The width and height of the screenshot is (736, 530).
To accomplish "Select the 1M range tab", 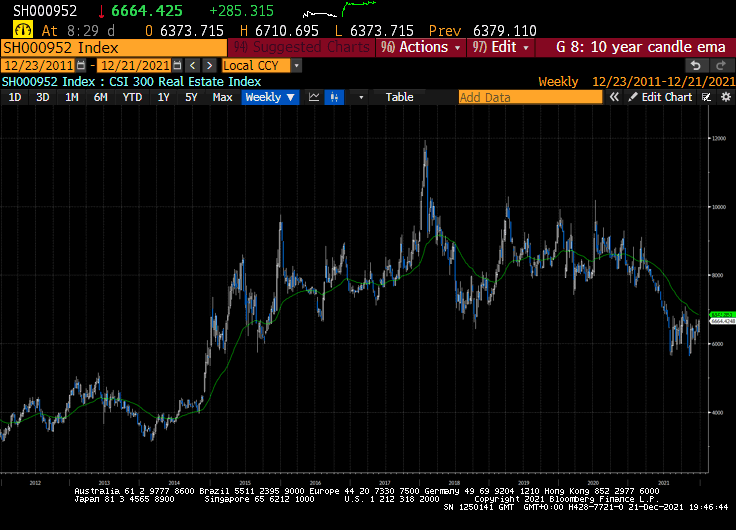I will pos(71,97).
